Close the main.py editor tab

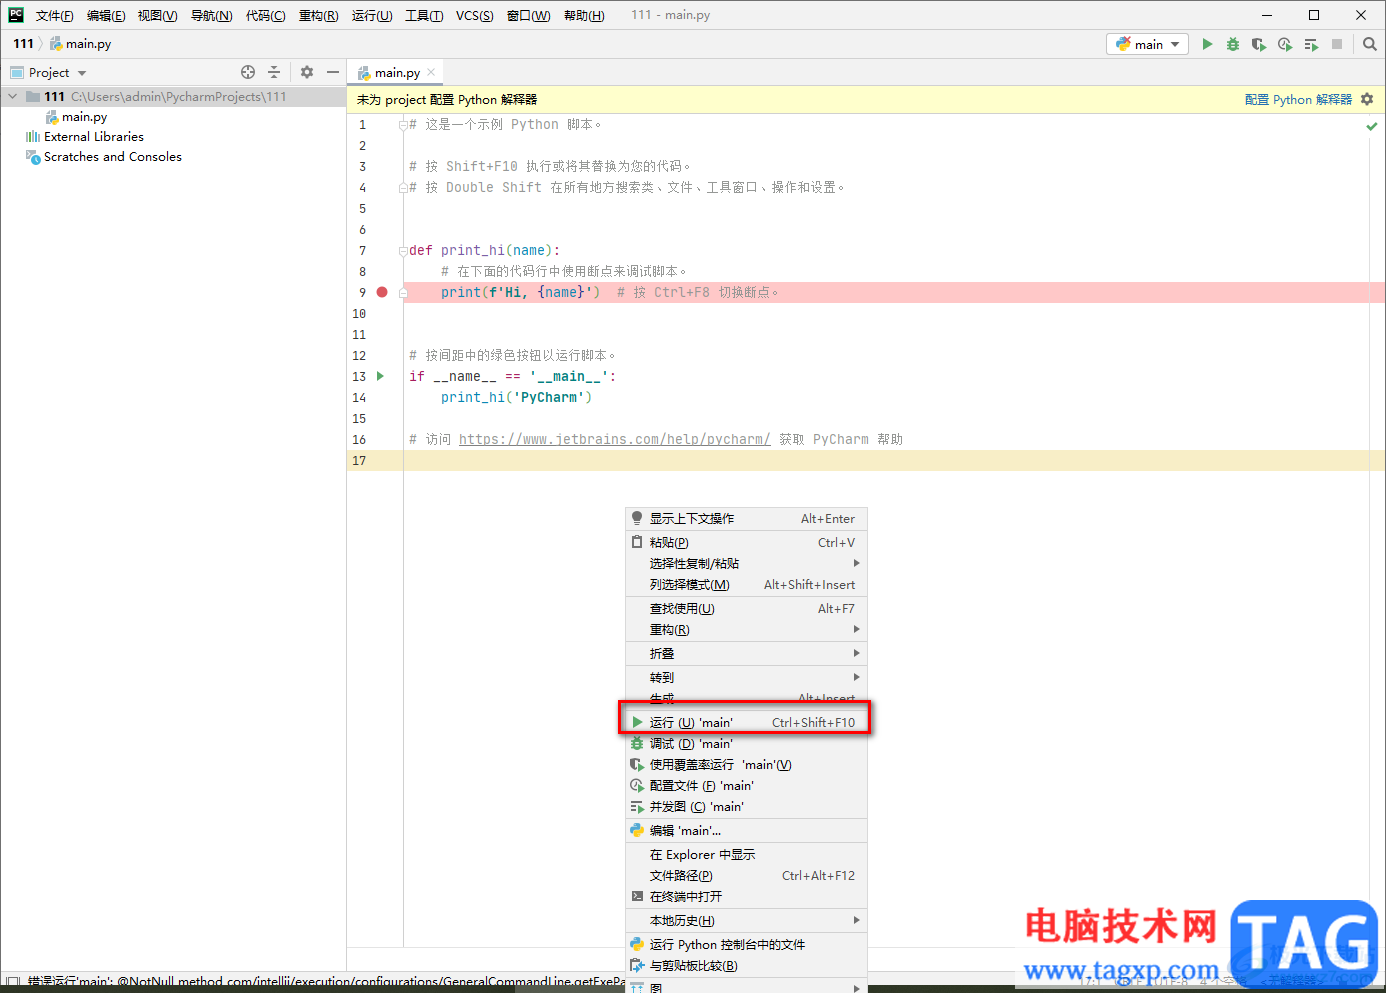pyautogui.click(x=431, y=72)
